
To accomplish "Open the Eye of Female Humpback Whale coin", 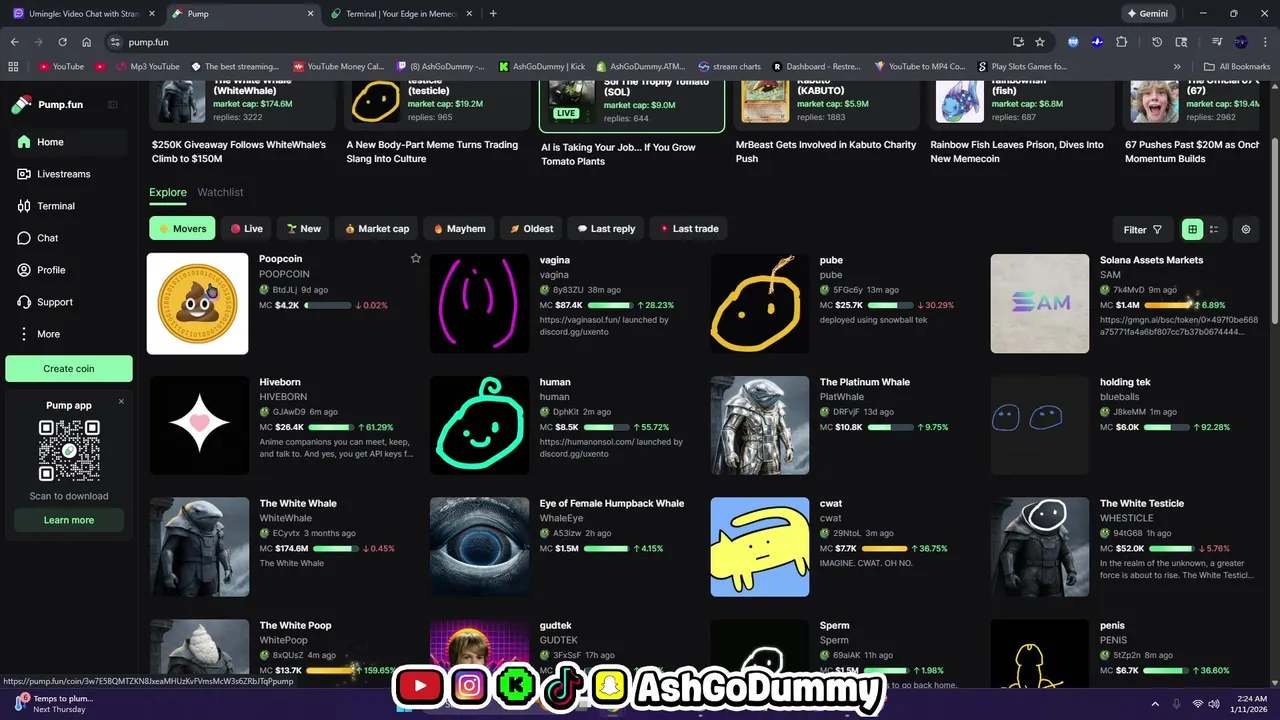I will [564, 547].
